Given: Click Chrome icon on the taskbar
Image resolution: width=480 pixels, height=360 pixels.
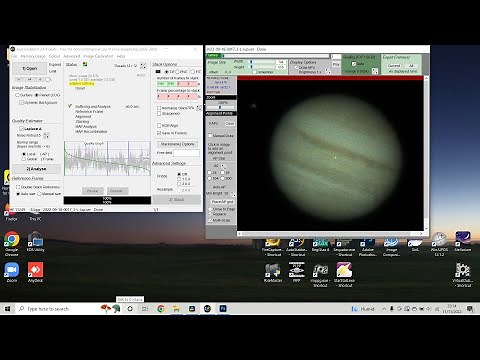Looking at the screenshot, I should point(161,309).
